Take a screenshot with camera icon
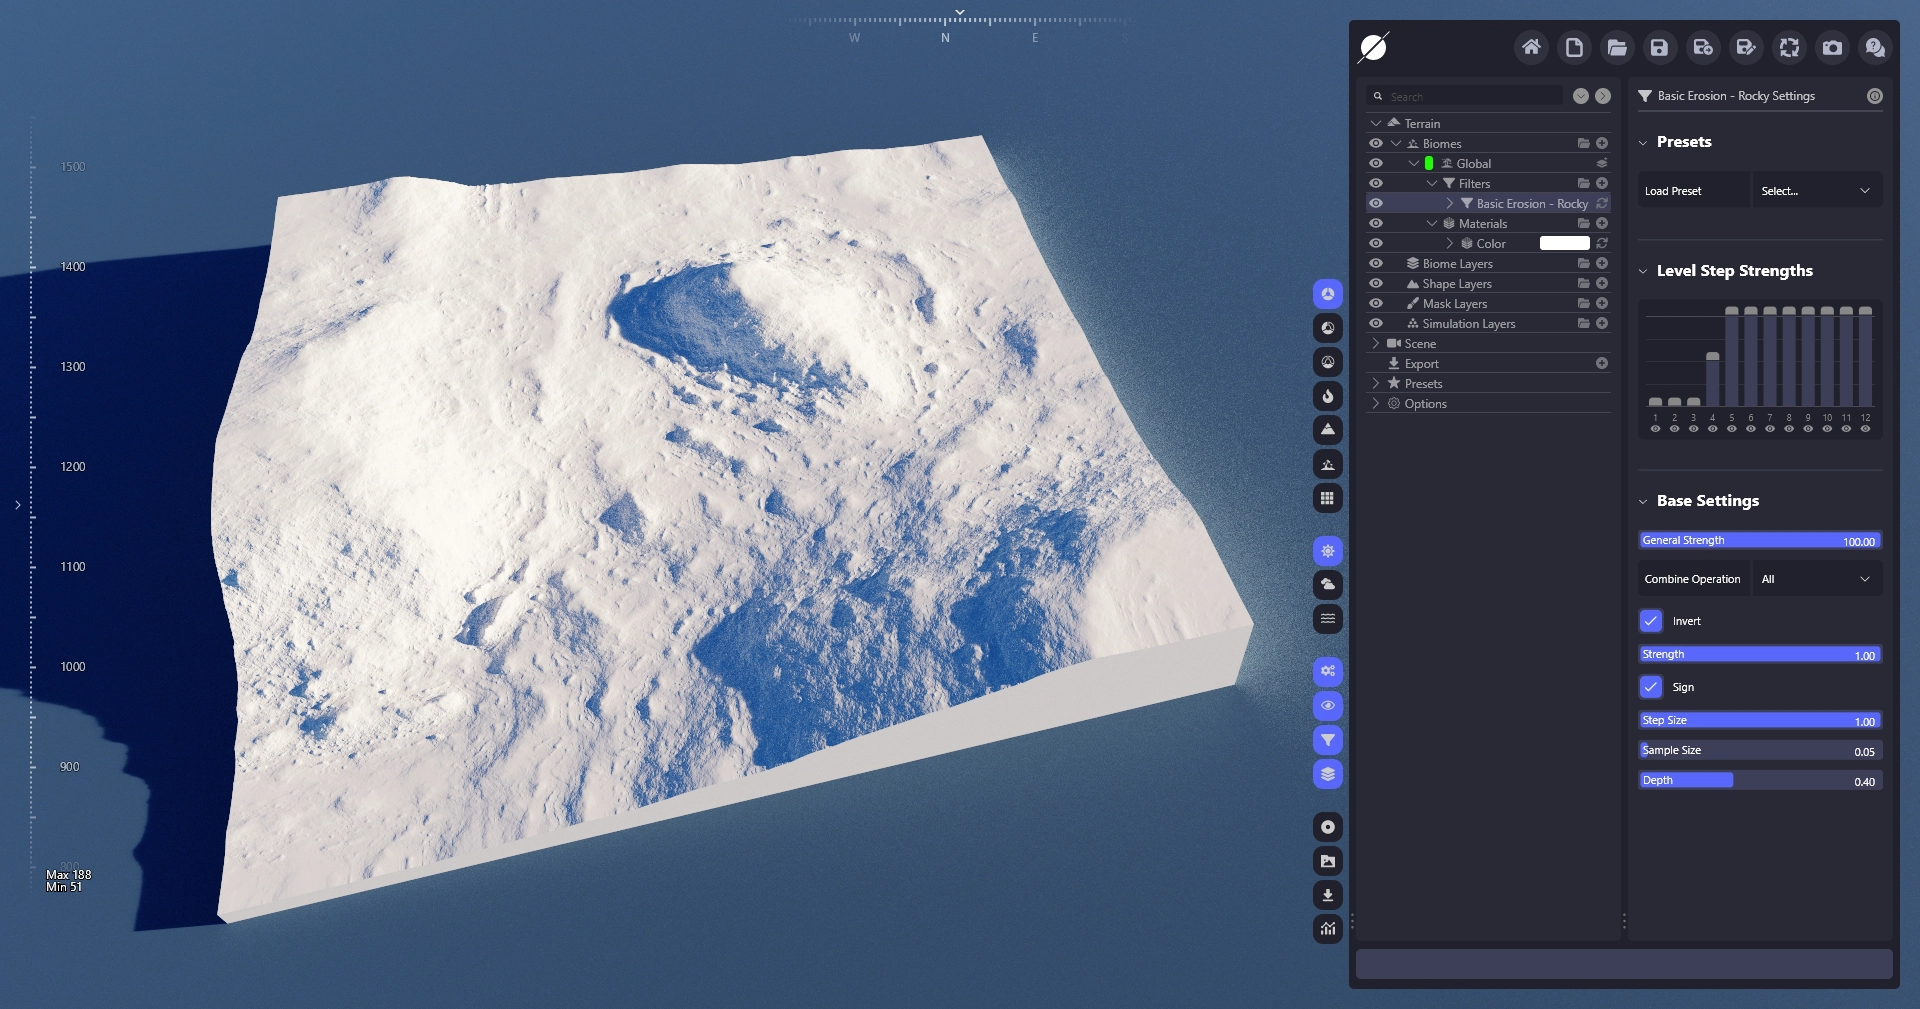 click(x=1832, y=47)
